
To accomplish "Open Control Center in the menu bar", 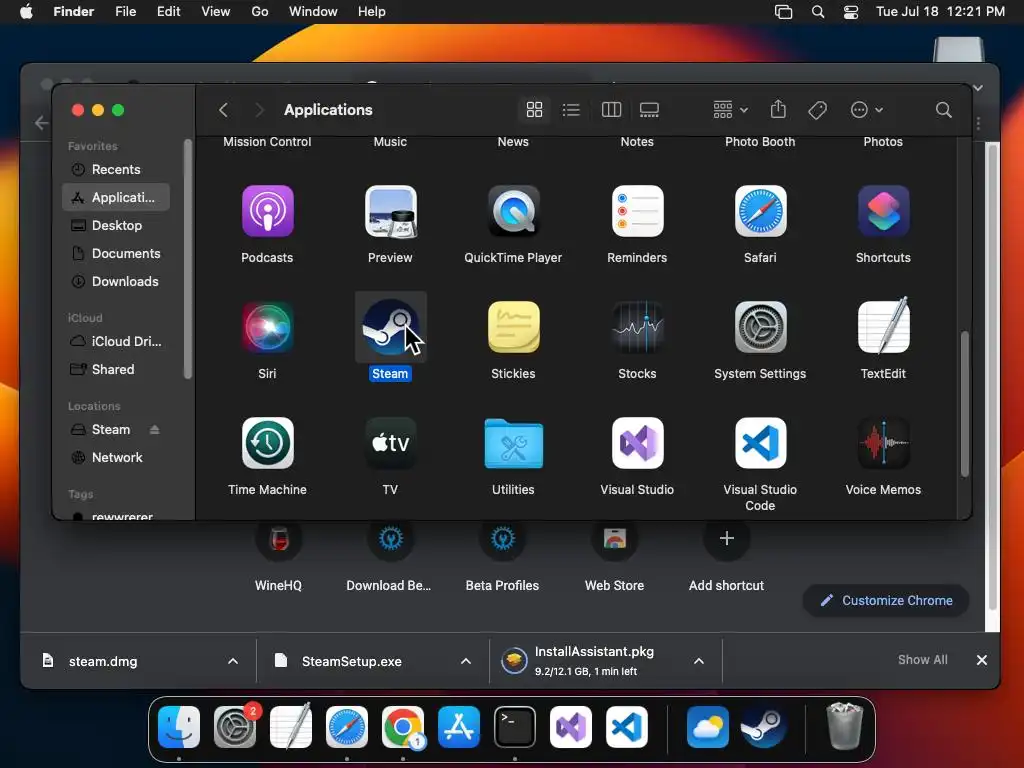I will tap(851, 12).
